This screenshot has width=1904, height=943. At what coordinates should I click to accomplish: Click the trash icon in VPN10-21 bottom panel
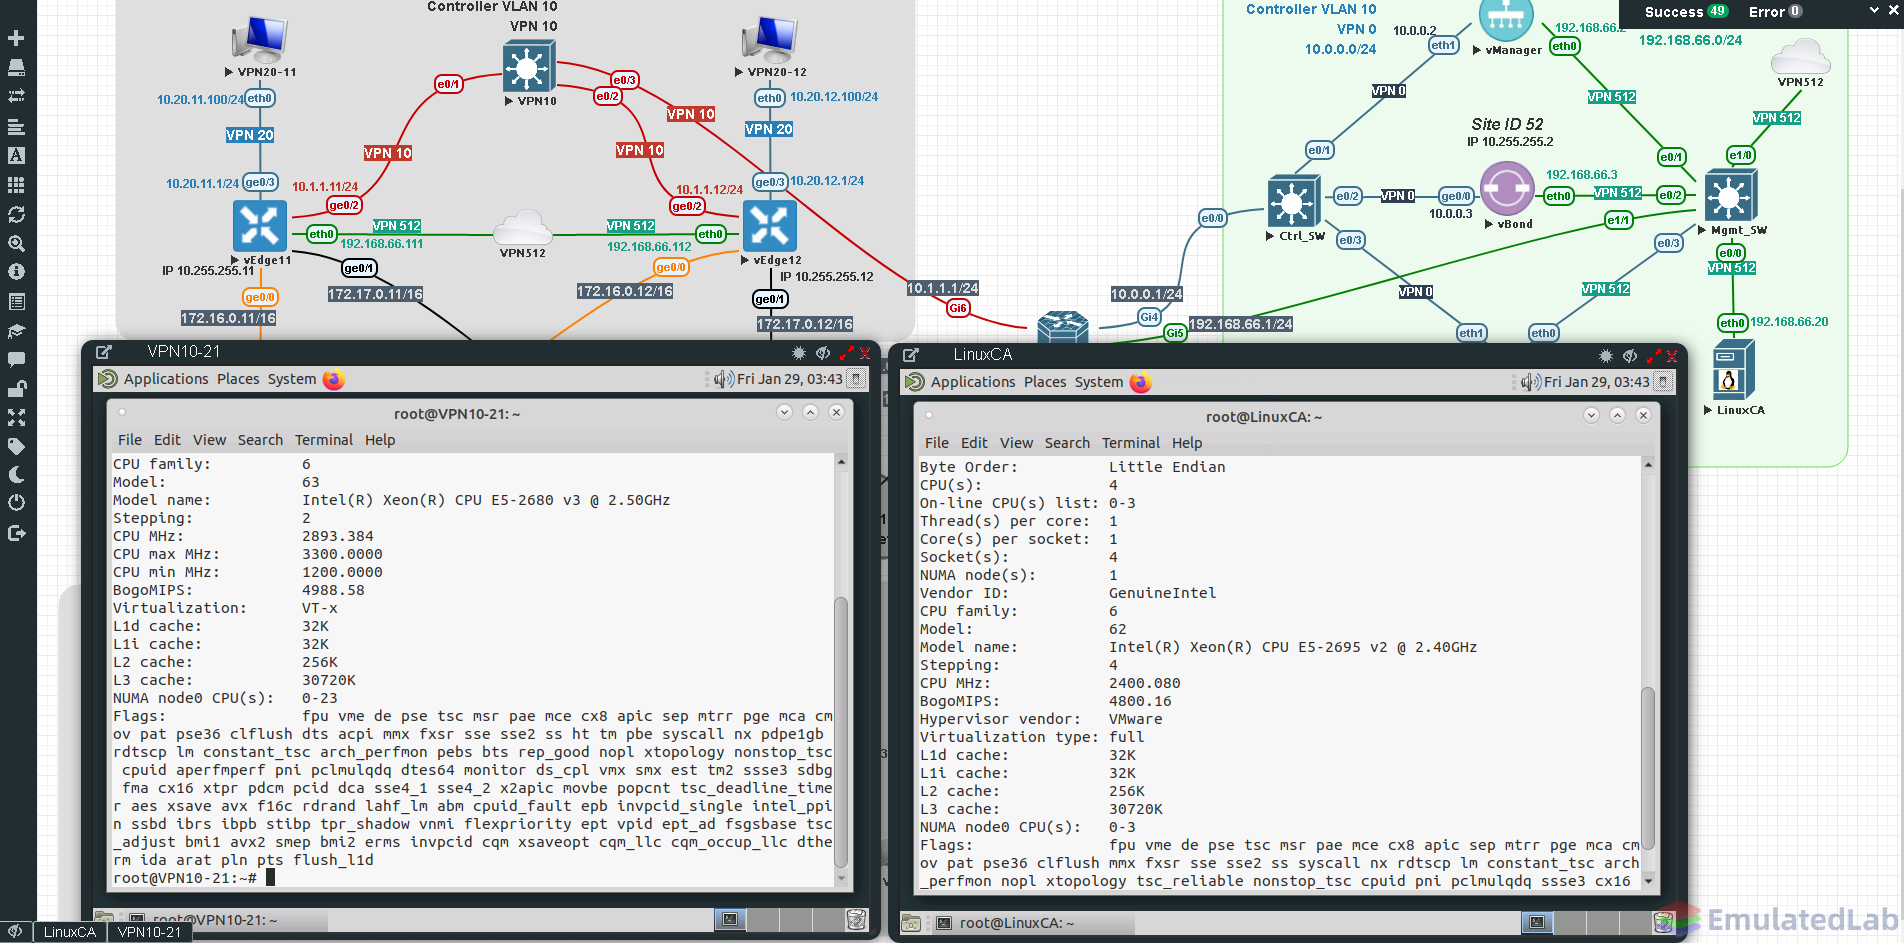pos(856,919)
